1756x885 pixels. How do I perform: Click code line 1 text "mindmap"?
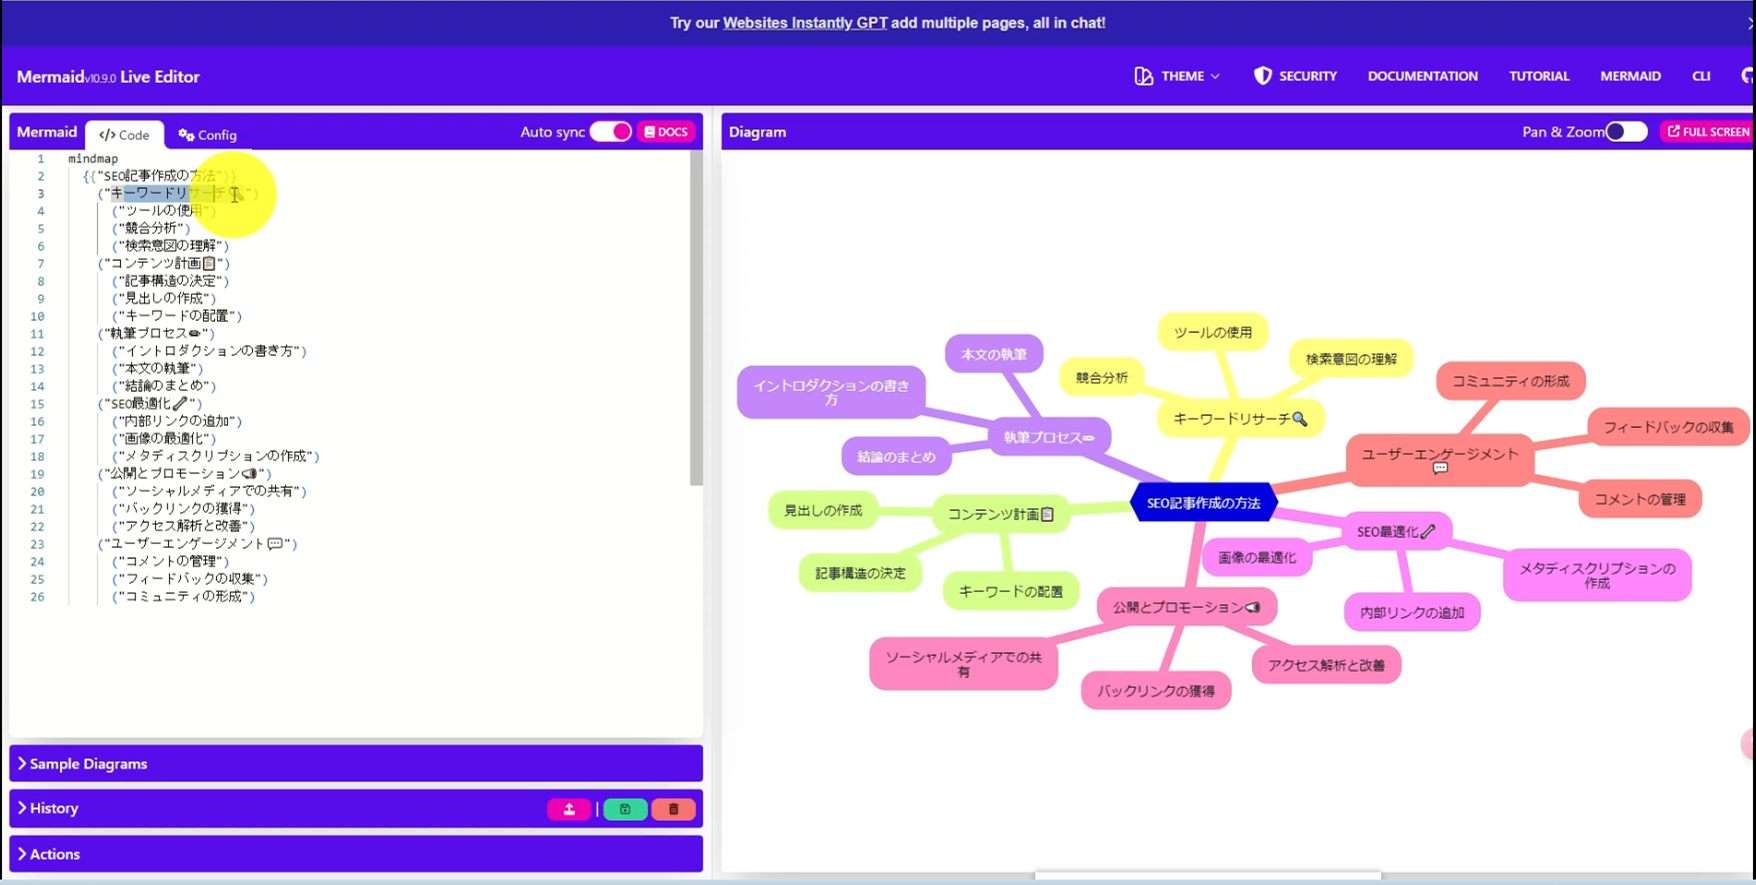click(93, 158)
